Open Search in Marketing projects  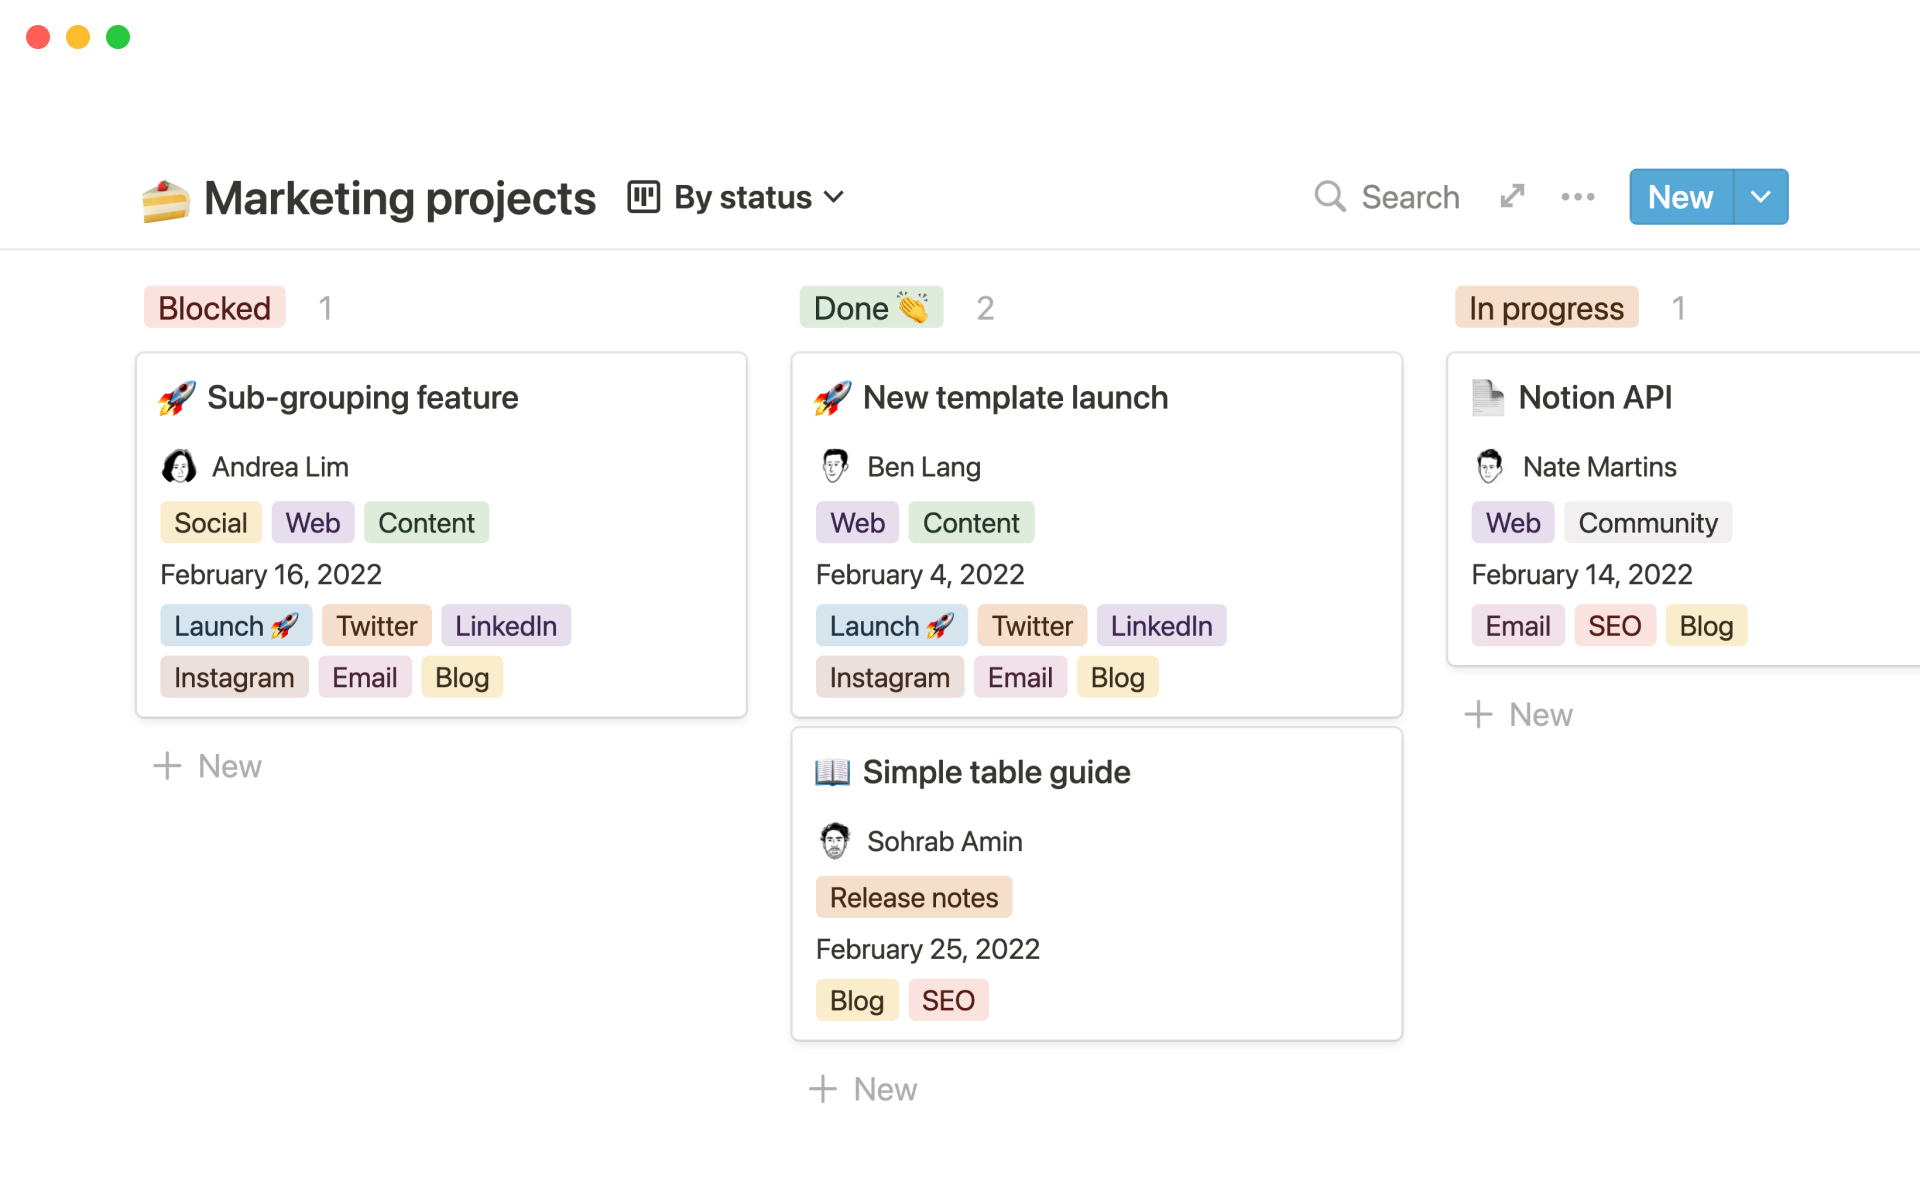1388,197
